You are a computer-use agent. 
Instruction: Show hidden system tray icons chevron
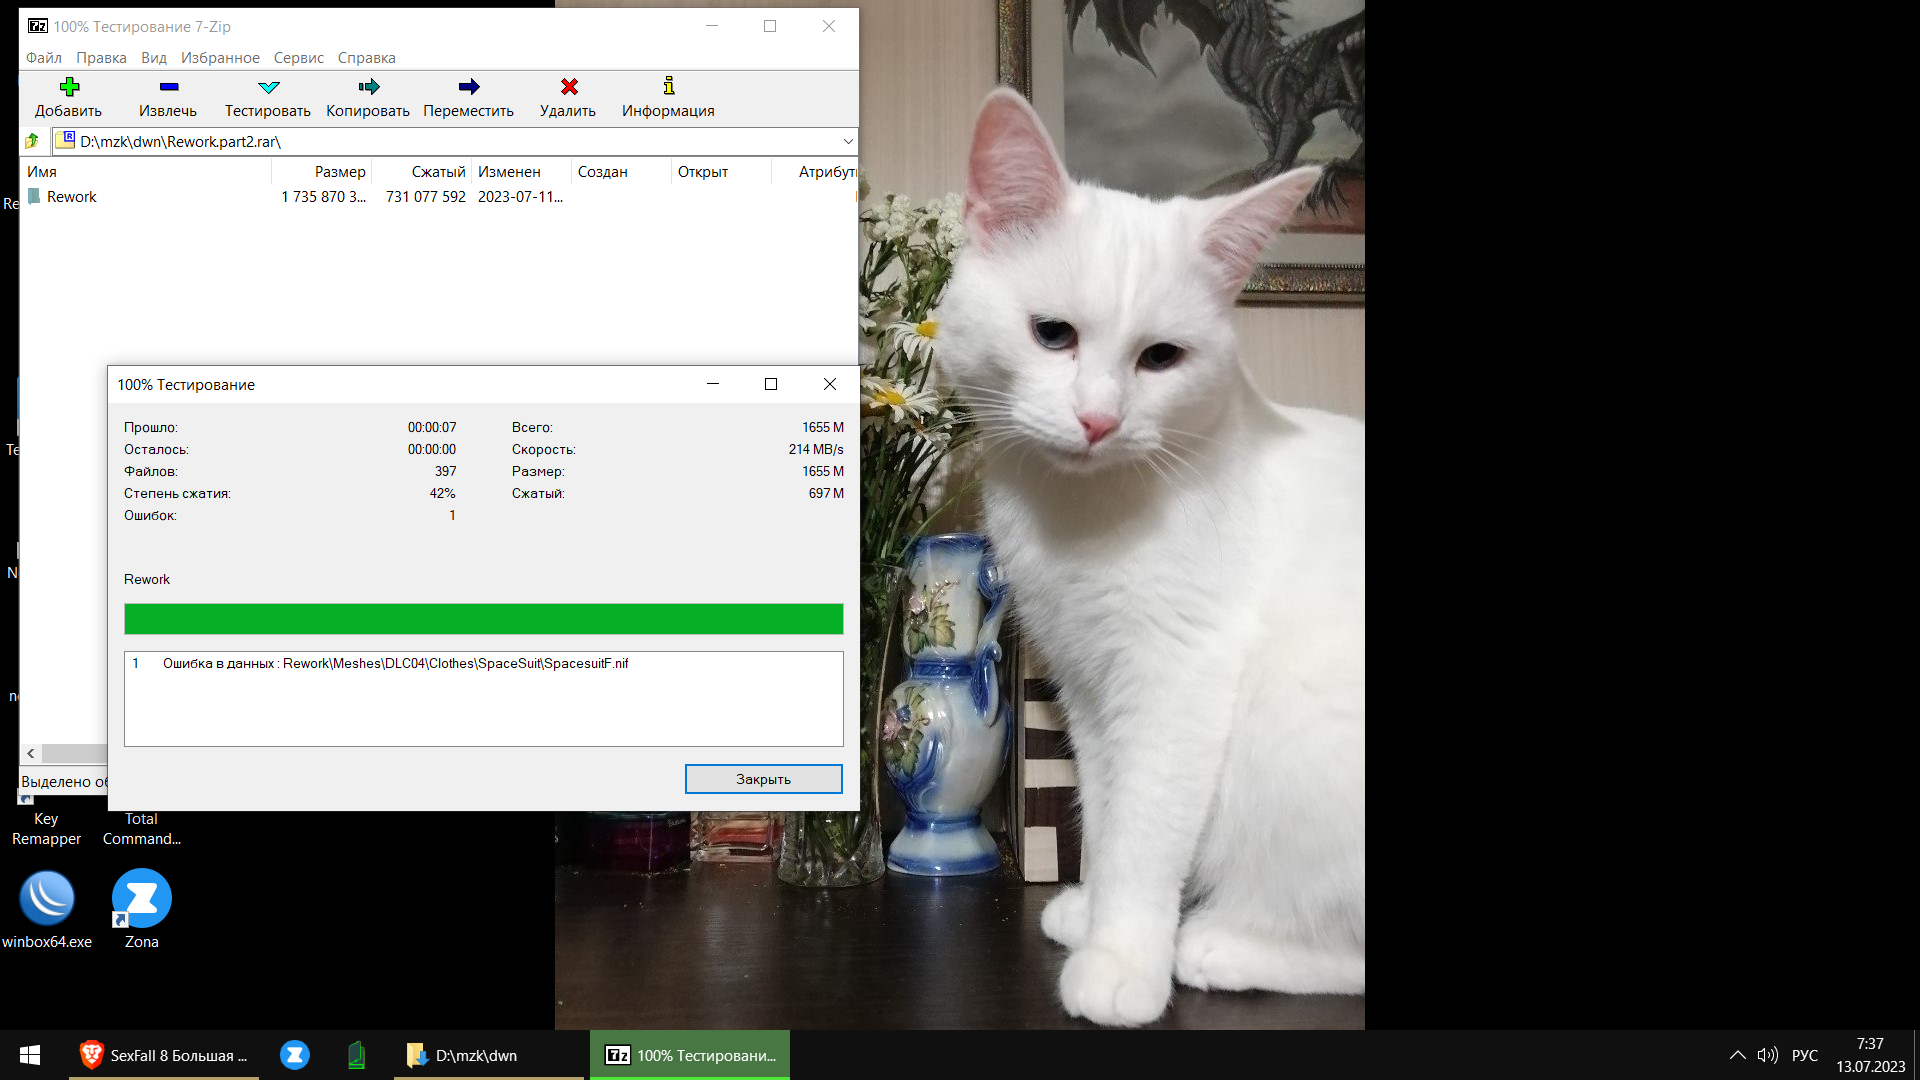[x=1737, y=1055]
